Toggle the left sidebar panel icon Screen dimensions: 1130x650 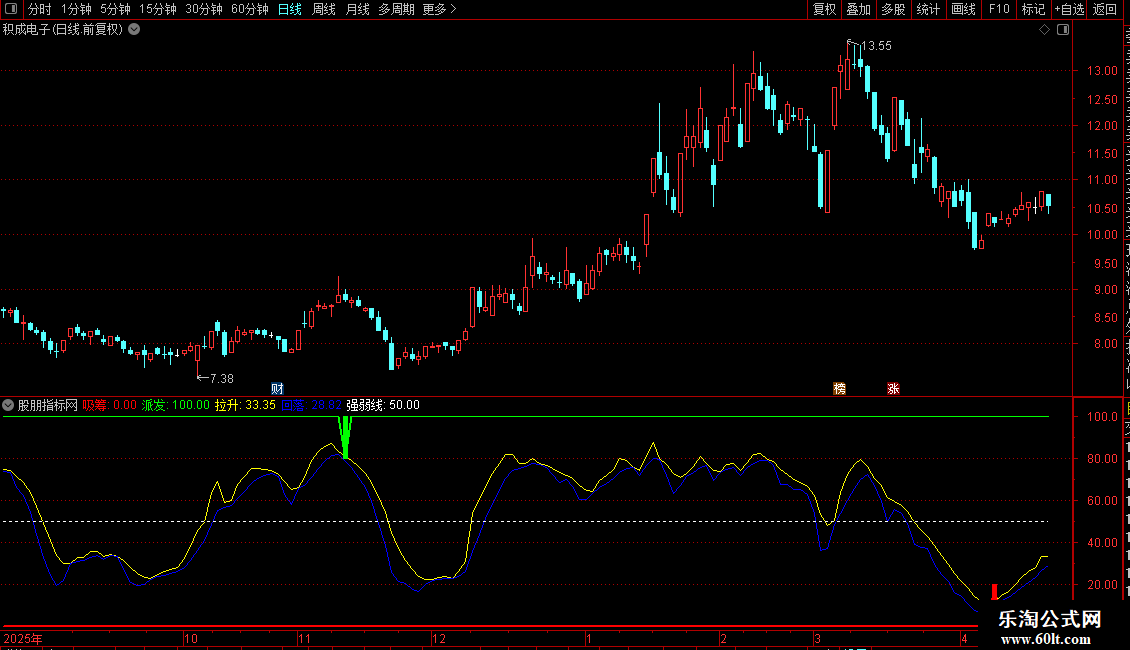click(11, 9)
